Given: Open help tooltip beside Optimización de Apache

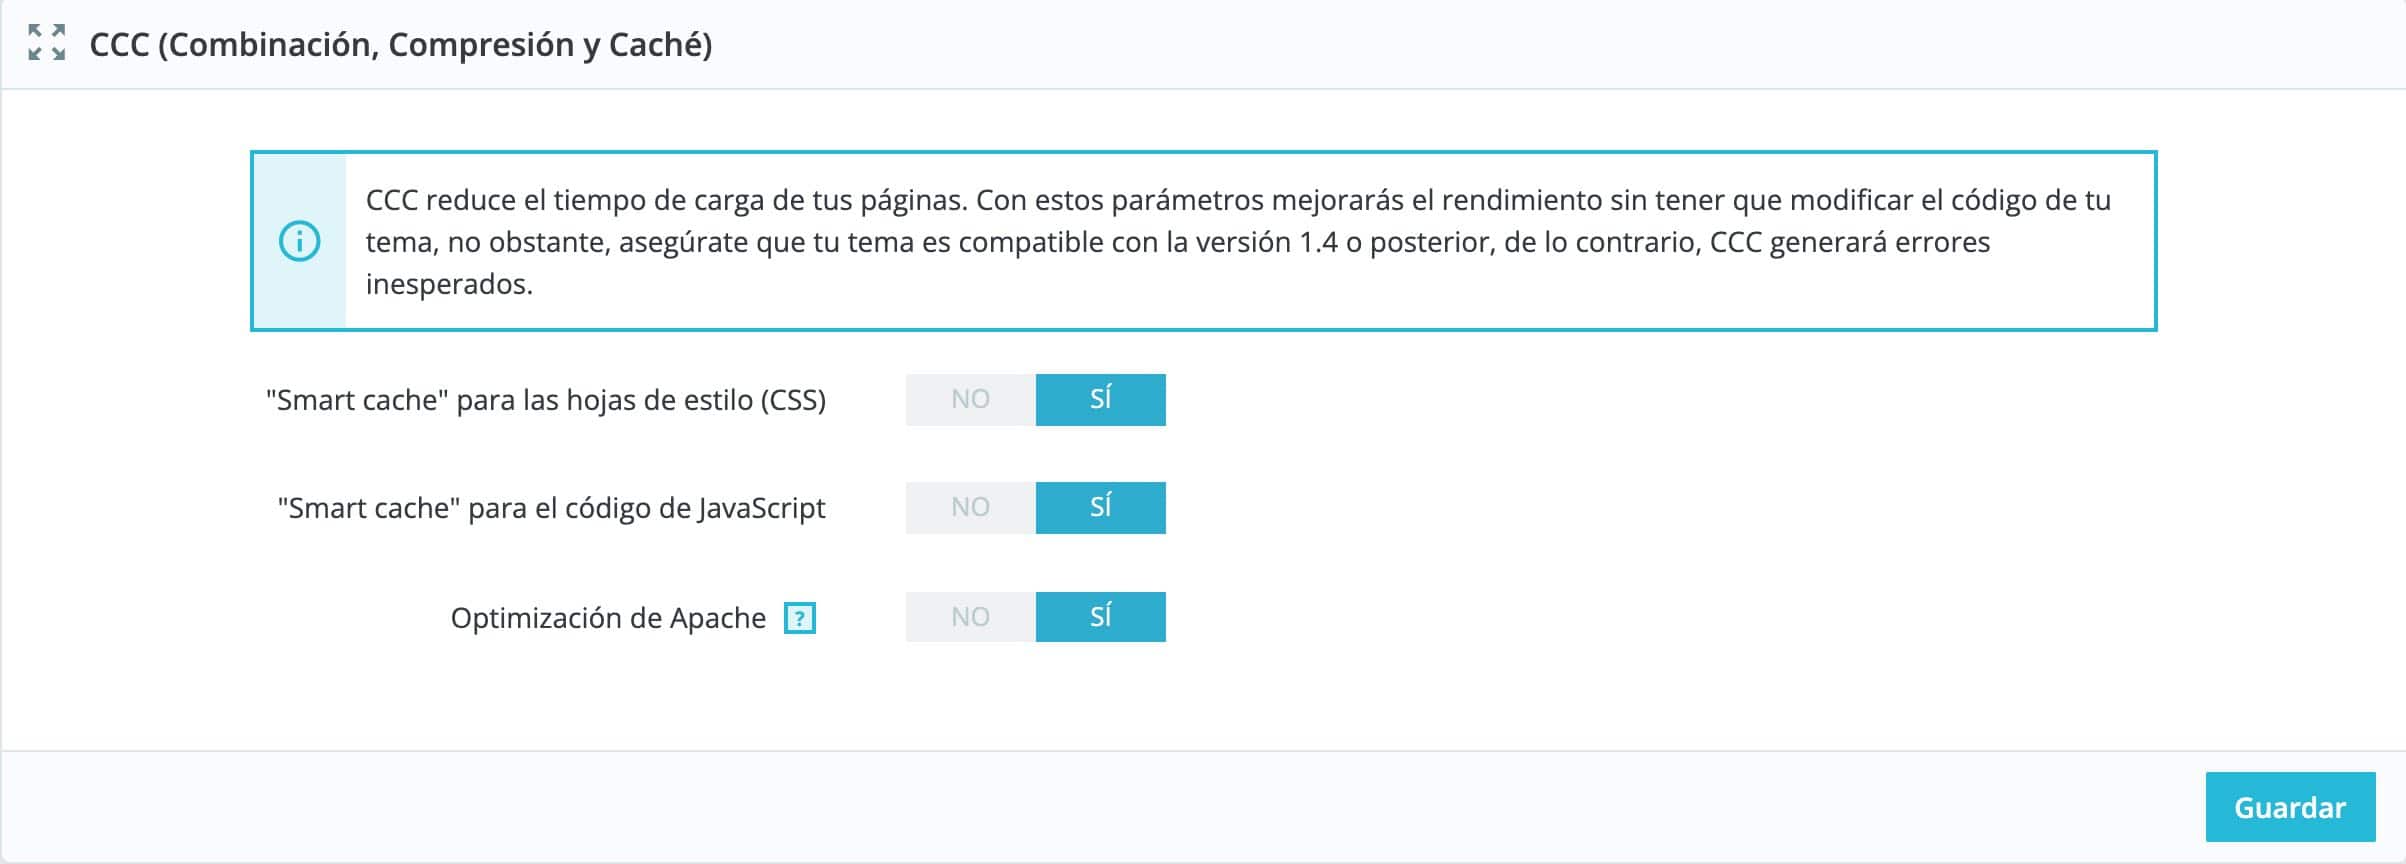Looking at the screenshot, I should tap(799, 618).
